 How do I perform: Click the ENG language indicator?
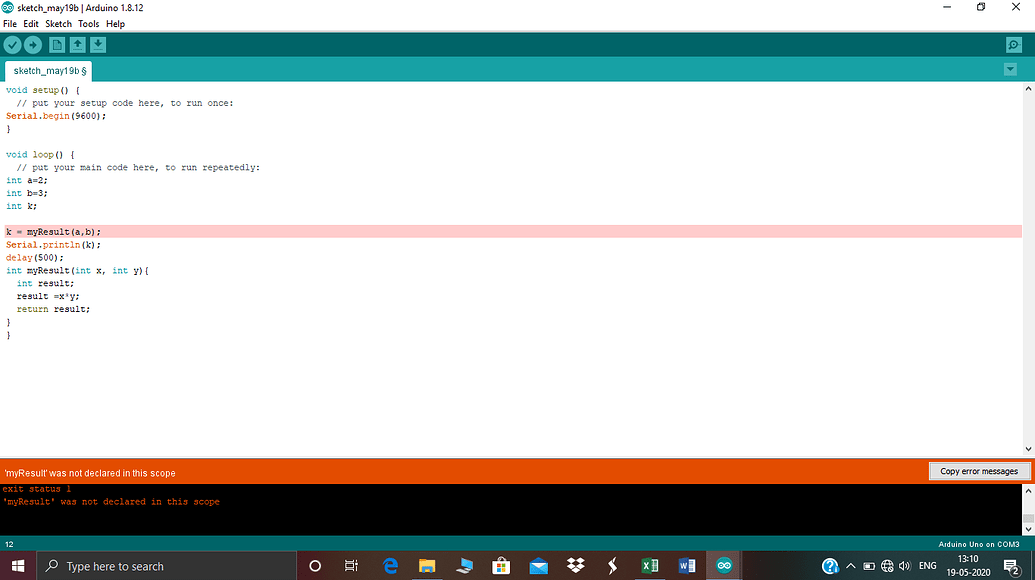[x=927, y=566]
